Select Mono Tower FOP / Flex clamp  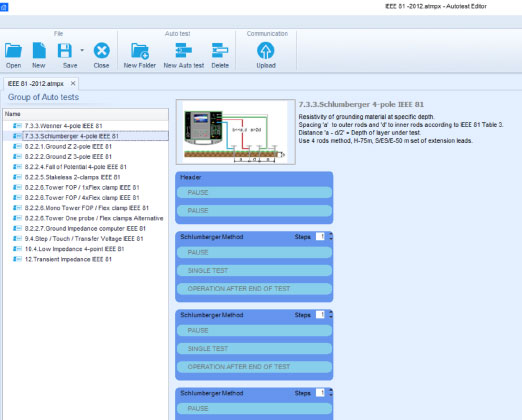click(87, 208)
